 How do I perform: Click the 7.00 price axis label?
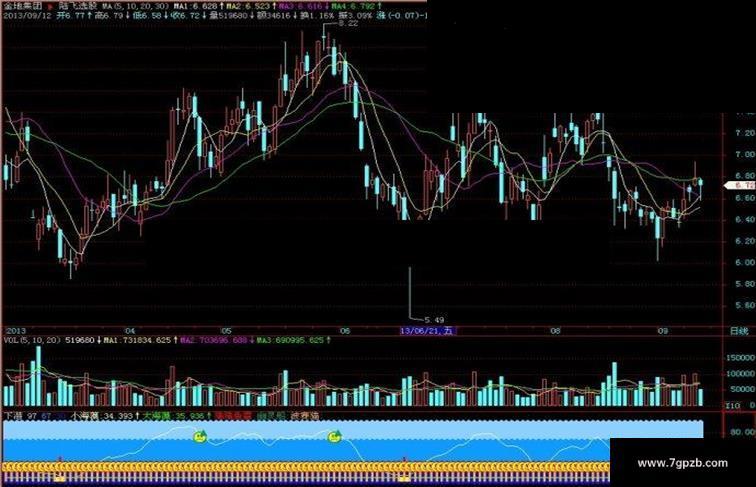tap(744, 155)
